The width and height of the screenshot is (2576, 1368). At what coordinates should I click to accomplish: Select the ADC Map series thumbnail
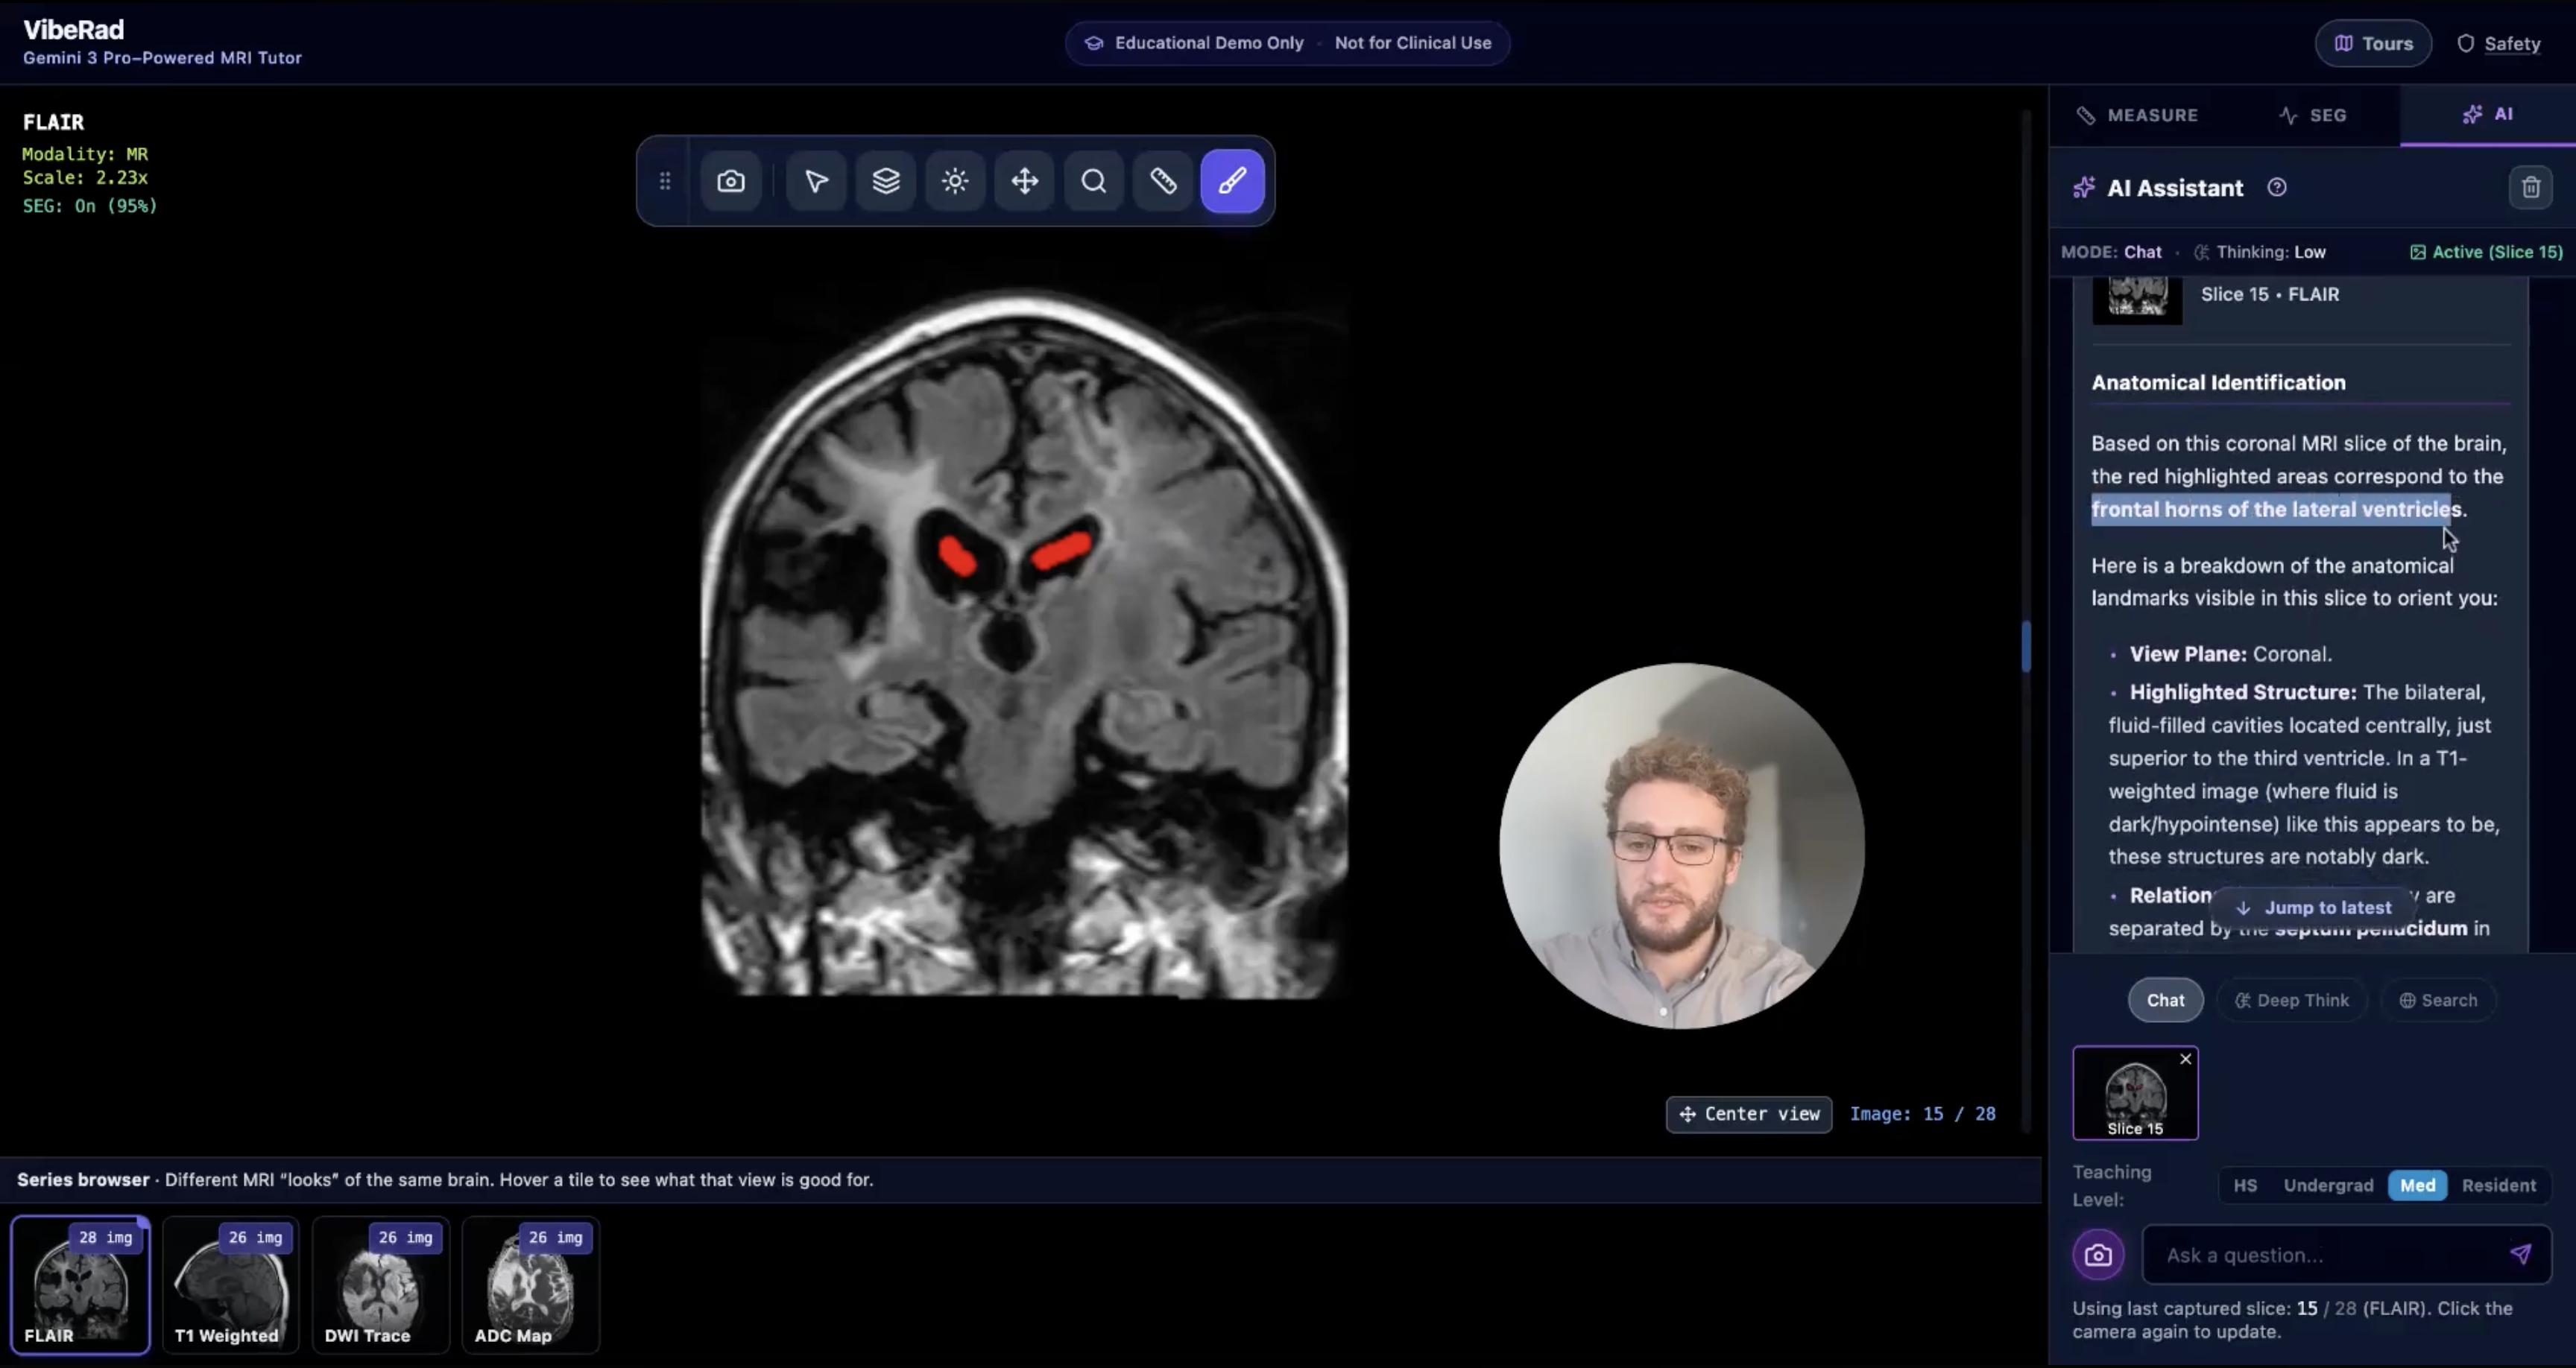(530, 1285)
